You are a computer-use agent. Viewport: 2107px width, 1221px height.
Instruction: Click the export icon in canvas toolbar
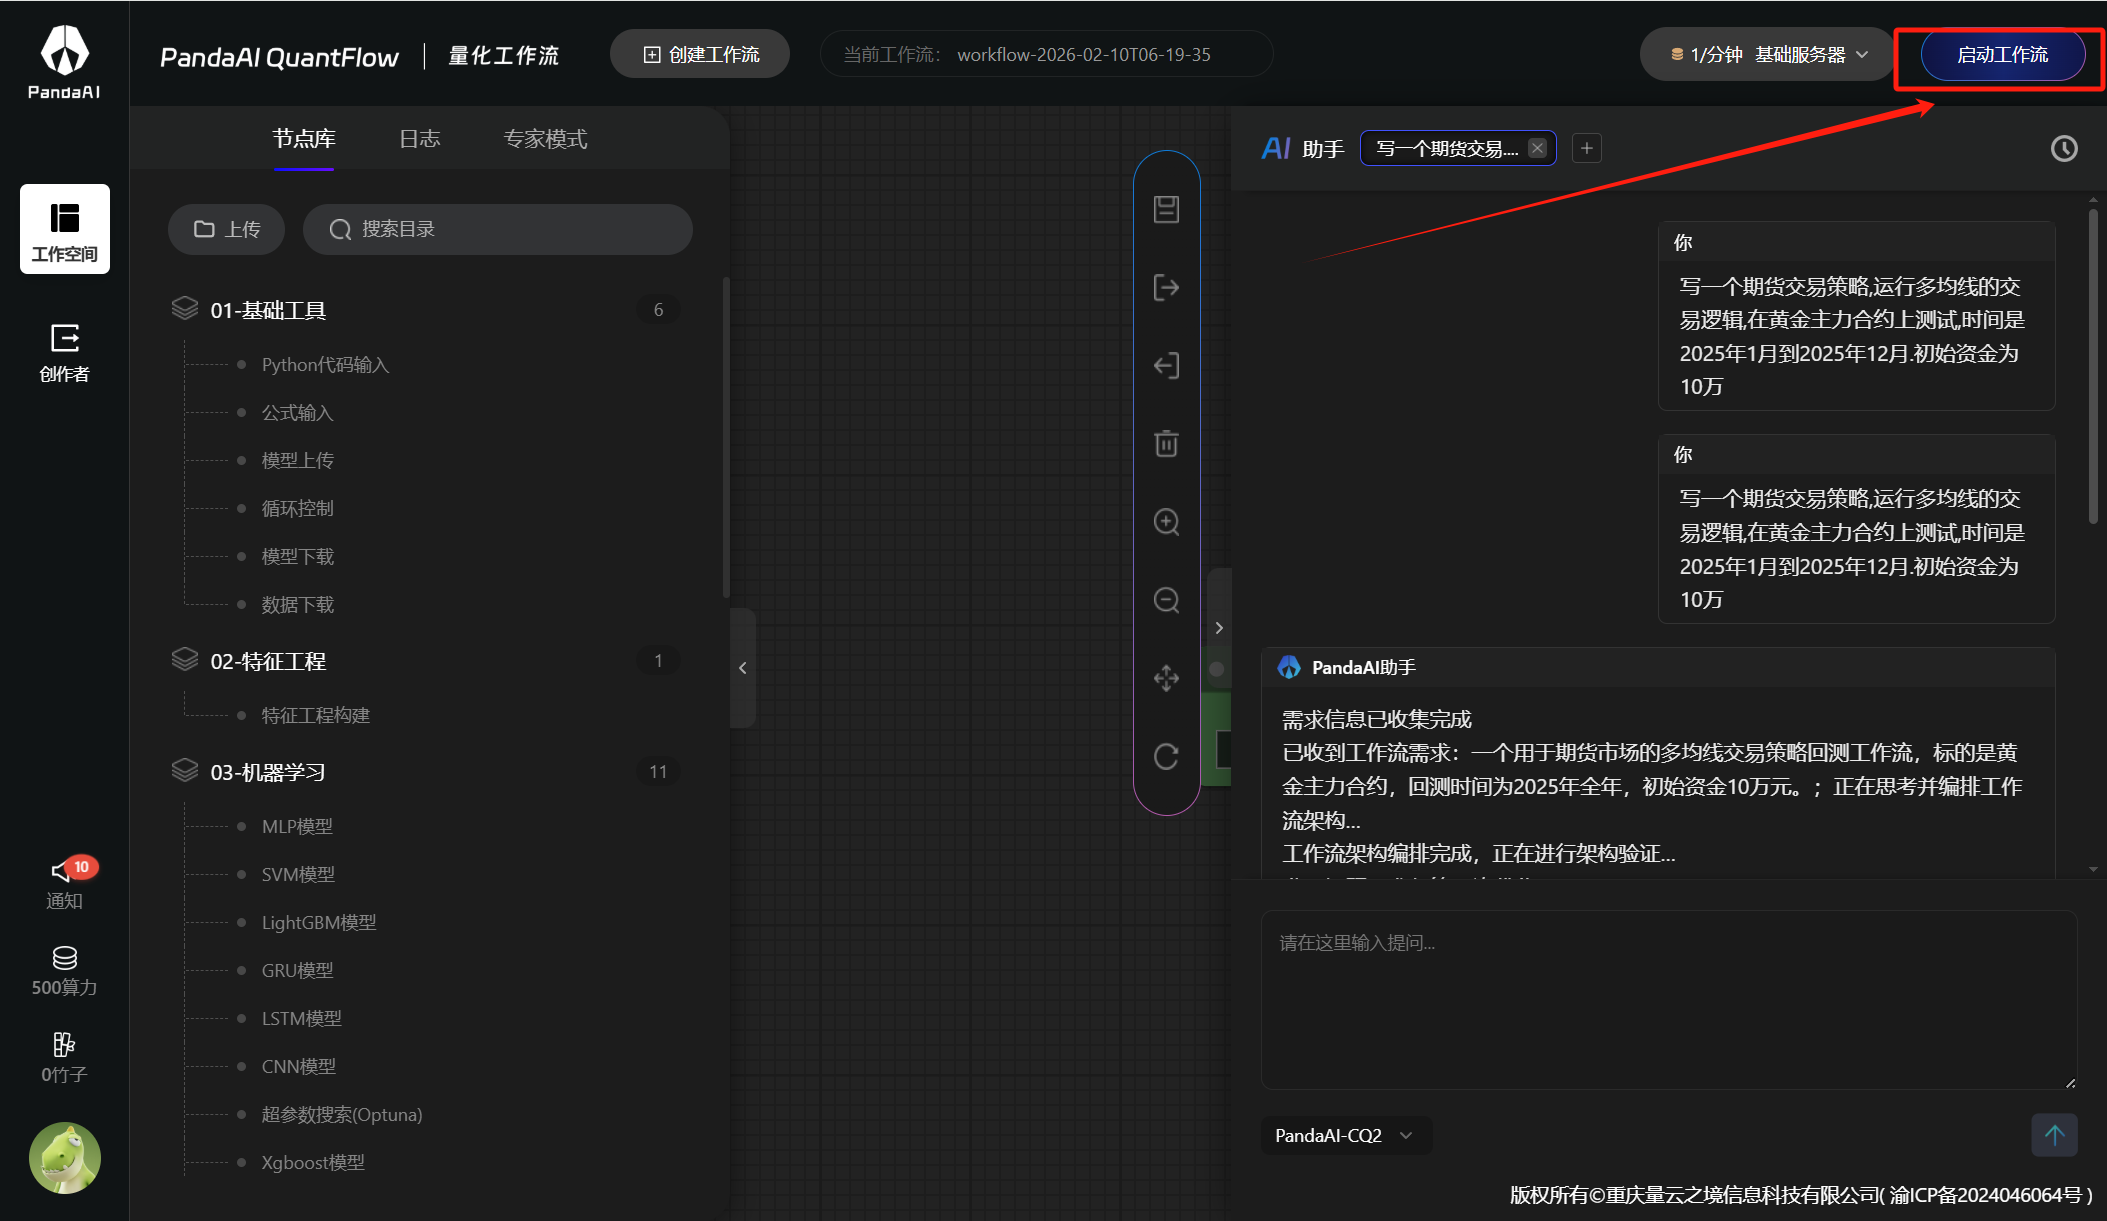coord(1166,288)
